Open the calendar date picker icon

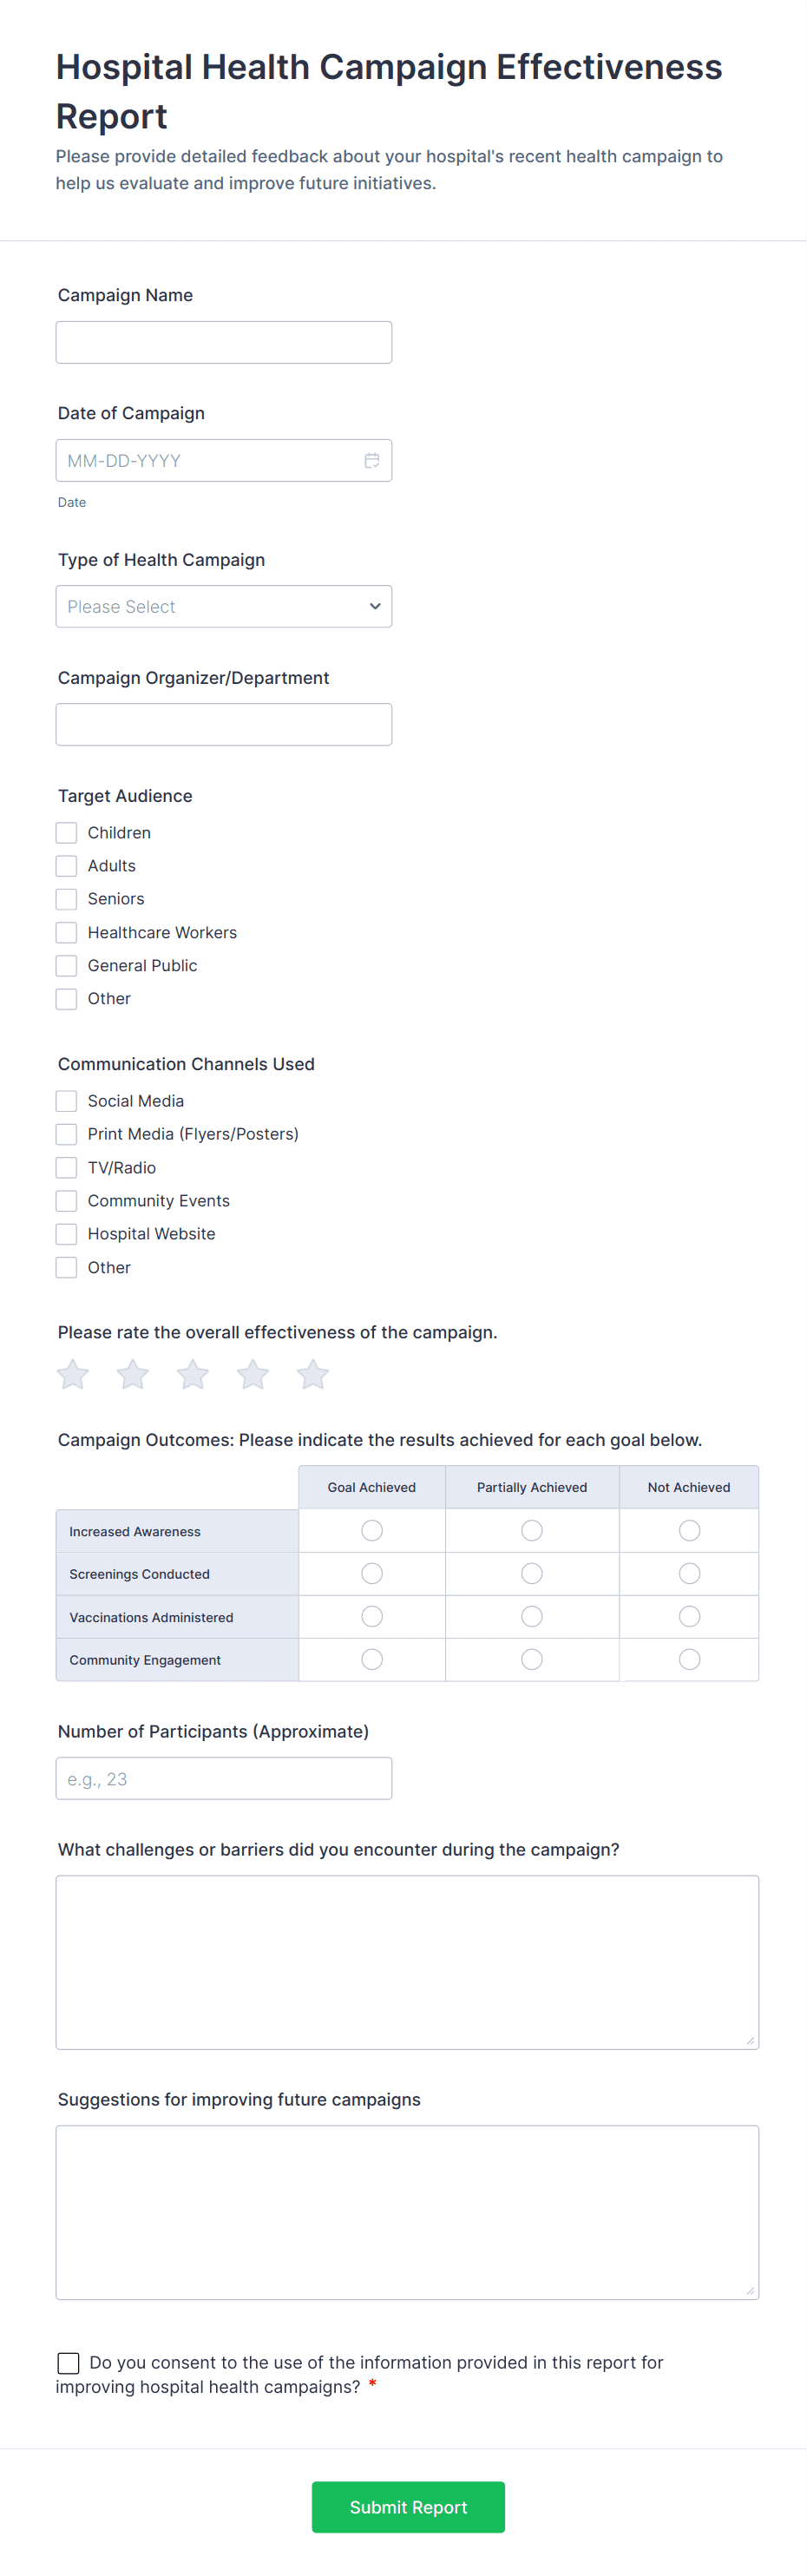pyautogui.click(x=372, y=461)
